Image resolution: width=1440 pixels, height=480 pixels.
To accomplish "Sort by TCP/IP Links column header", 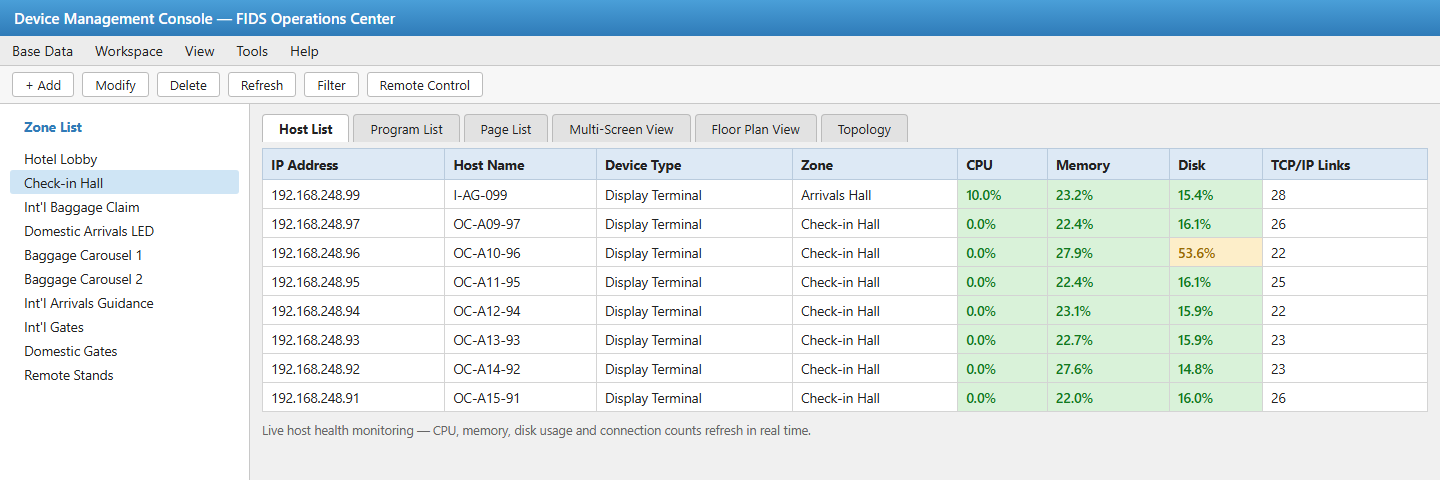I will tap(1345, 165).
